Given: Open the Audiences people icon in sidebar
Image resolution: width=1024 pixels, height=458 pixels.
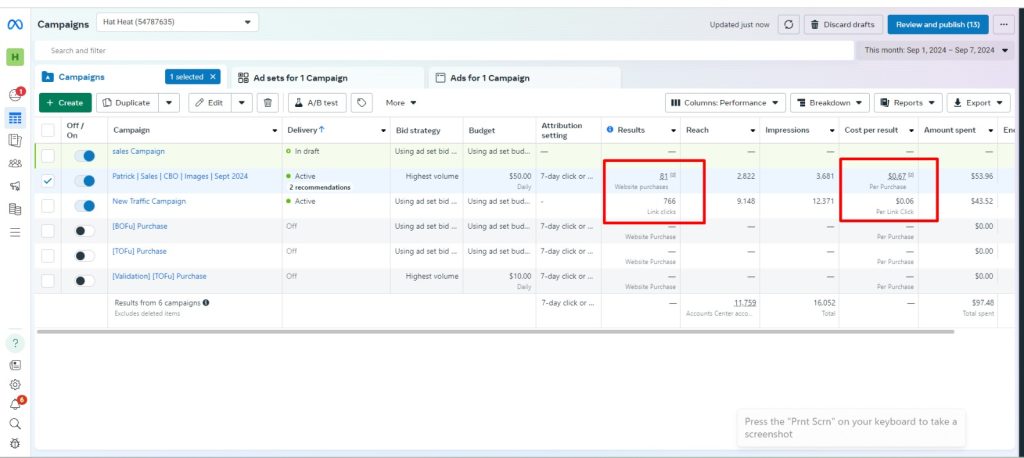Looking at the screenshot, I should [15, 163].
